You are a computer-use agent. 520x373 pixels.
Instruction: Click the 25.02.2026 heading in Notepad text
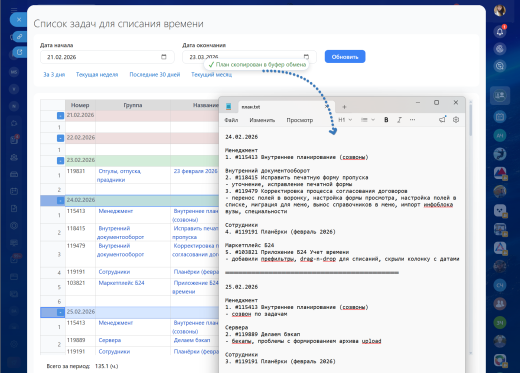(241, 287)
